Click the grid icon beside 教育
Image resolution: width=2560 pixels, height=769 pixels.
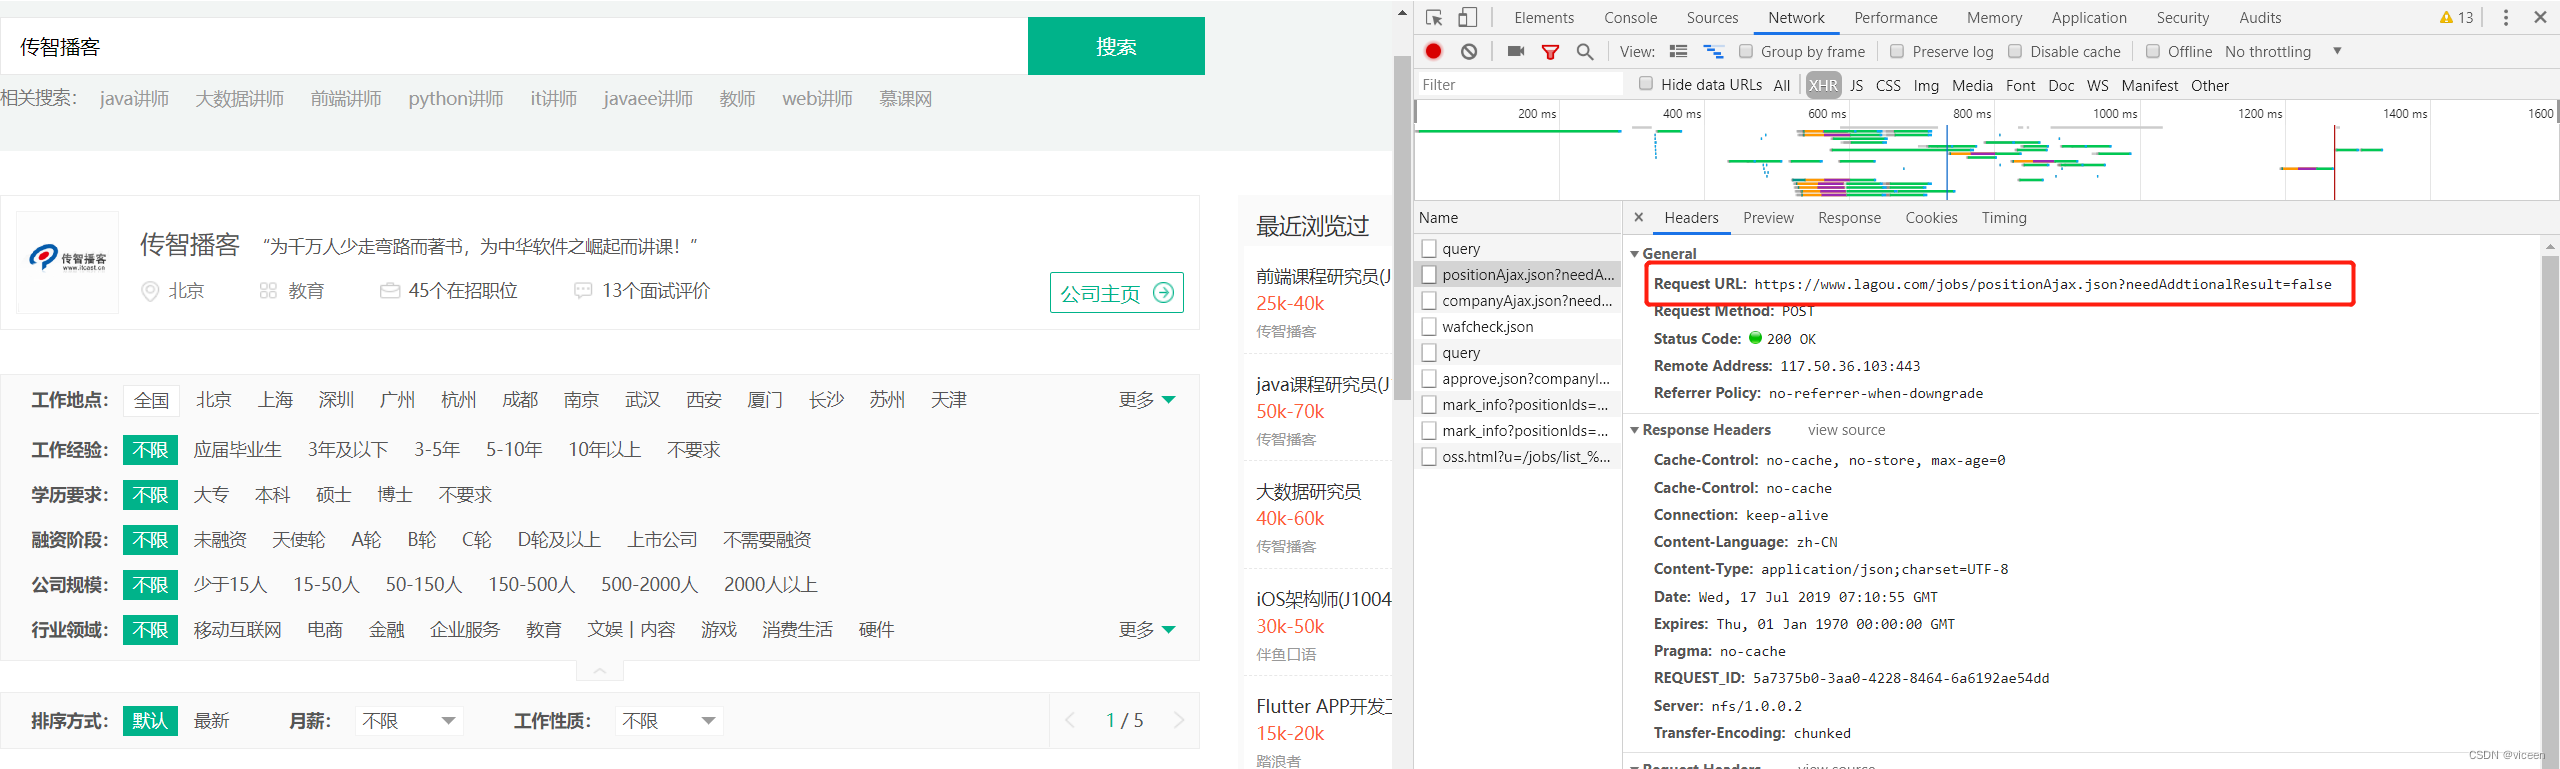[268, 291]
